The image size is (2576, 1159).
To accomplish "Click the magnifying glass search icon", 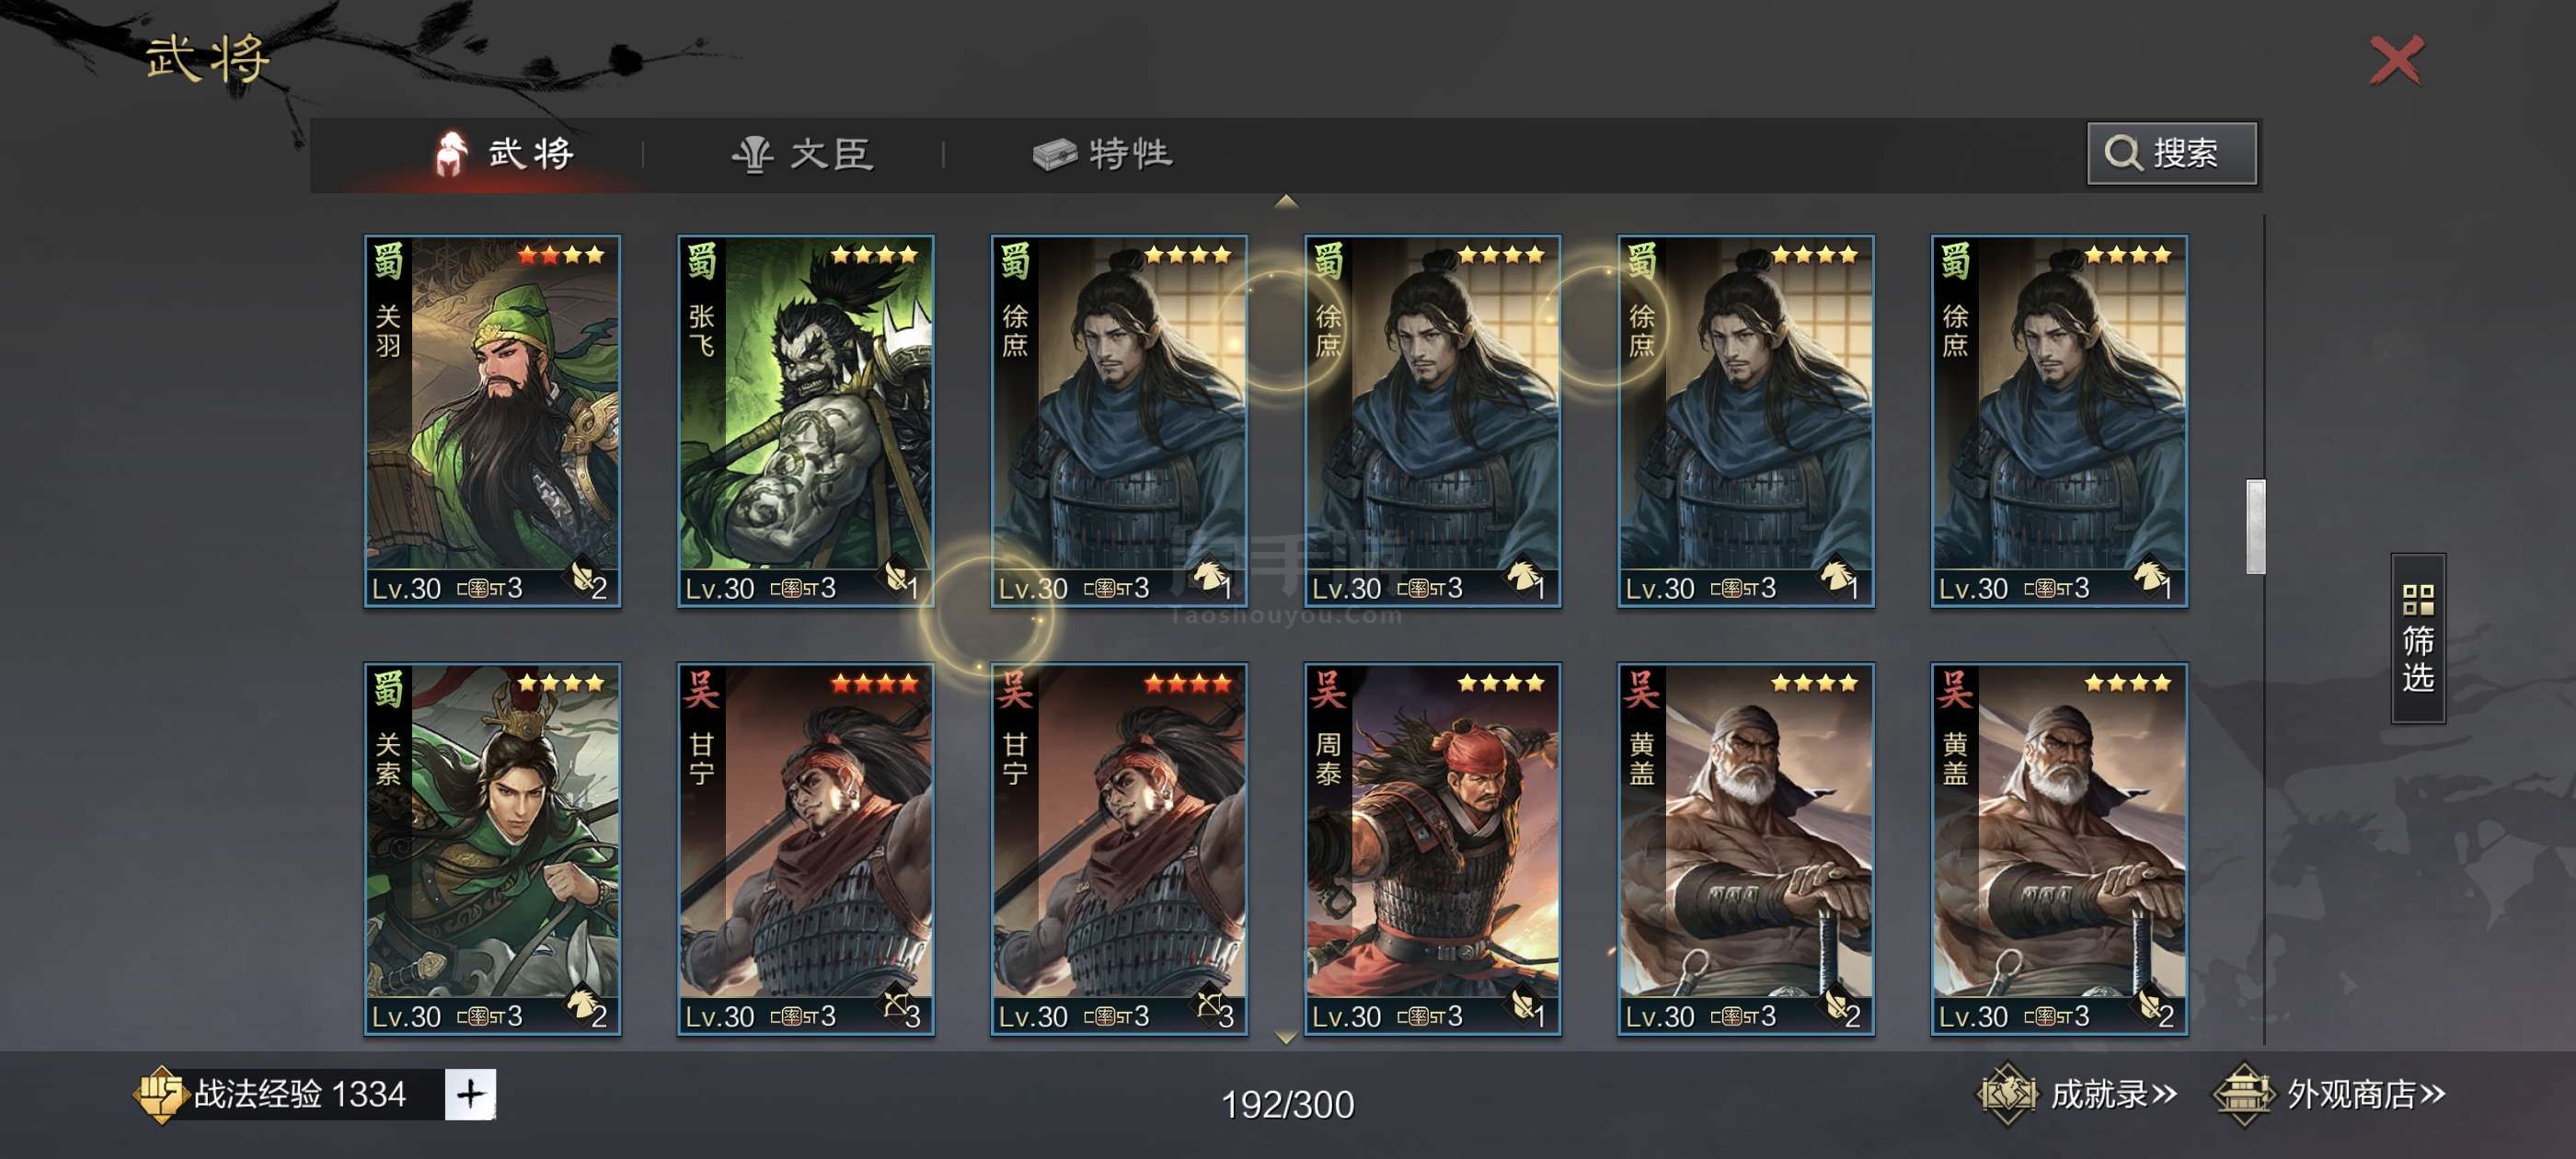I will pyautogui.click(x=2122, y=154).
